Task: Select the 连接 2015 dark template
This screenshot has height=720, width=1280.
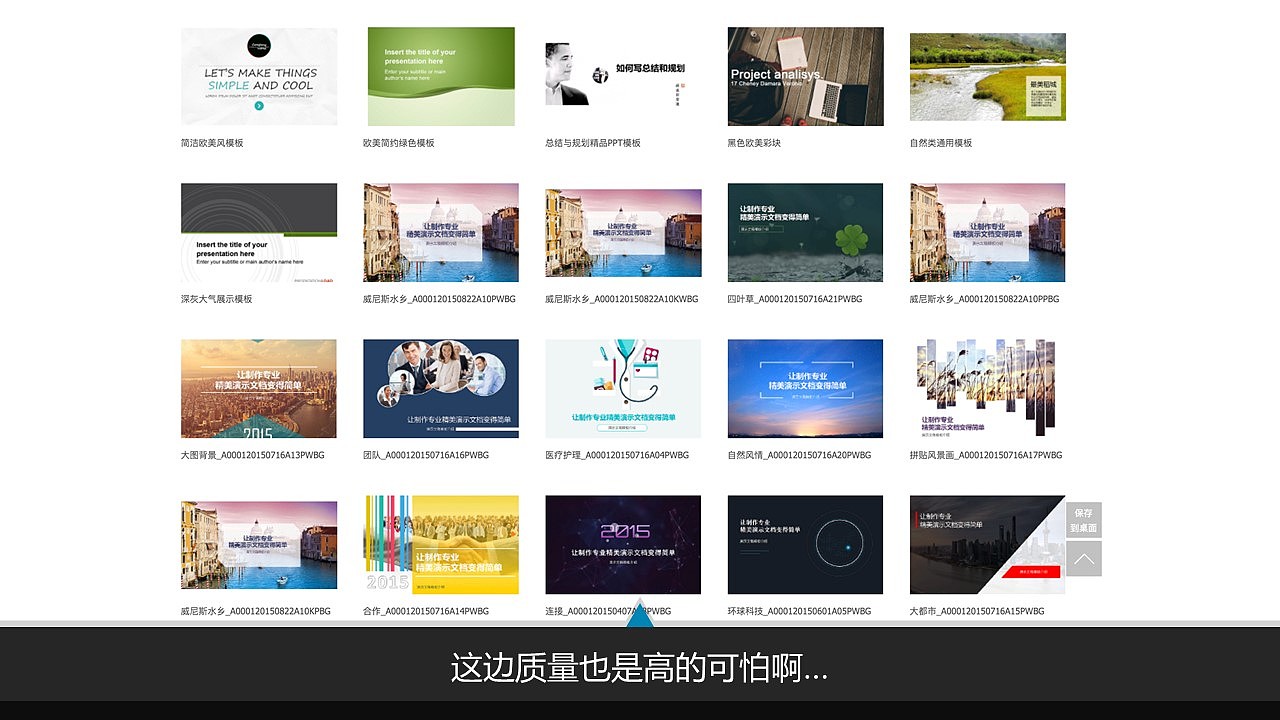Action: (x=623, y=544)
